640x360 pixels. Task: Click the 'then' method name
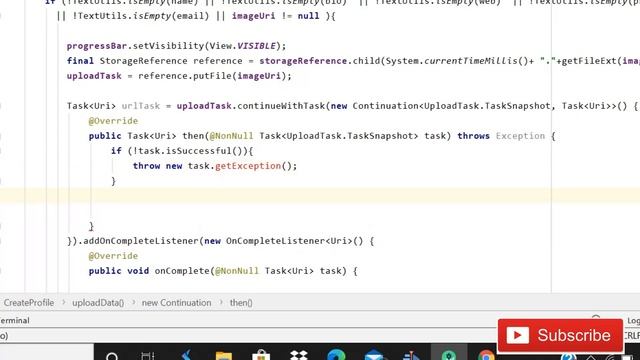tap(193, 136)
